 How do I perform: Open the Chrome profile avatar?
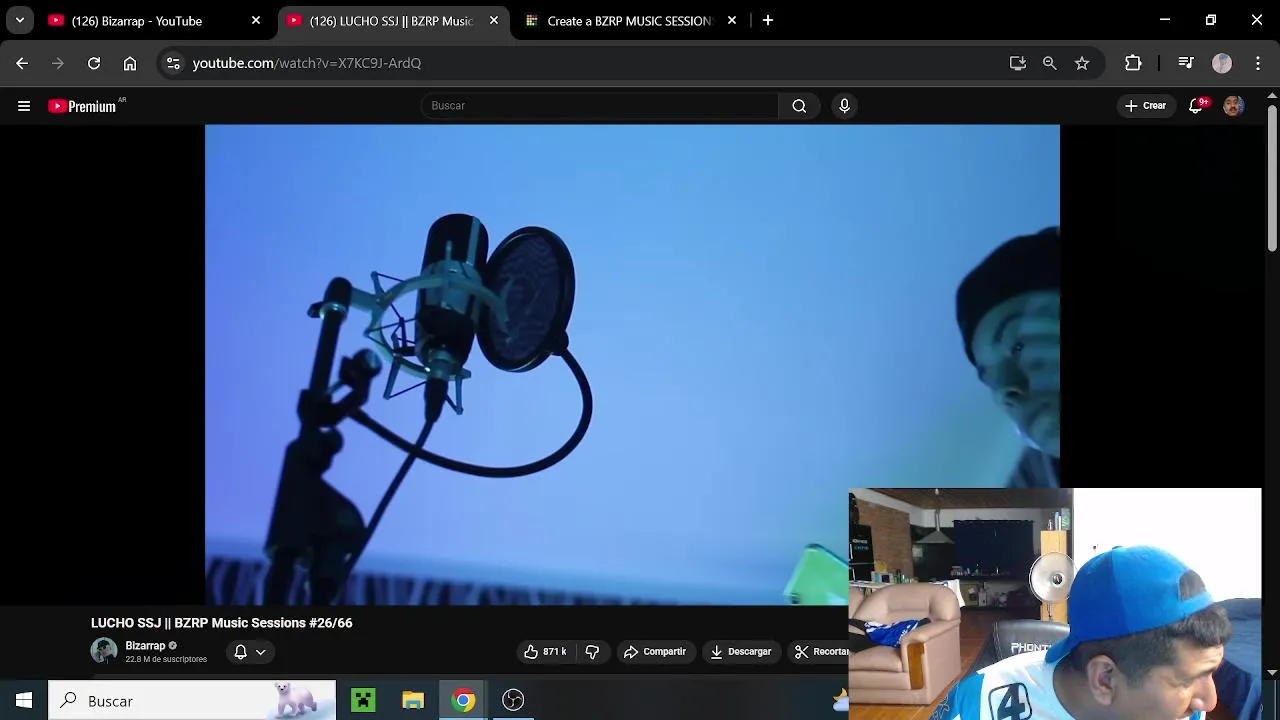(x=1222, y=63)
